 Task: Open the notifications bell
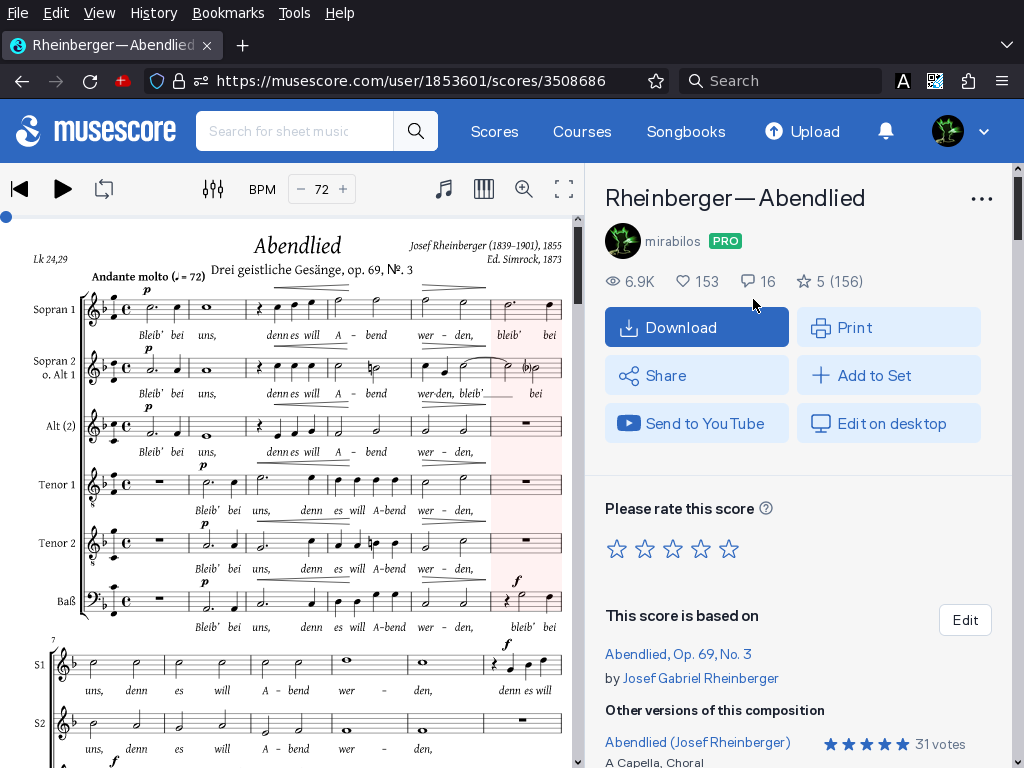pyautogui.click(x=886, y=131)
